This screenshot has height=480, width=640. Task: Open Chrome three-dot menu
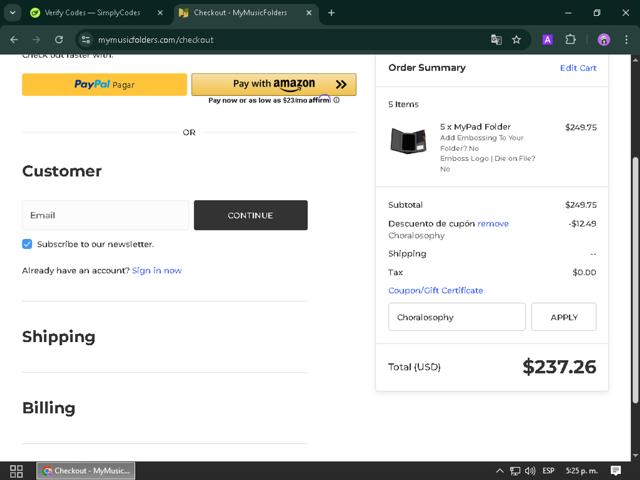coord(627,40)
